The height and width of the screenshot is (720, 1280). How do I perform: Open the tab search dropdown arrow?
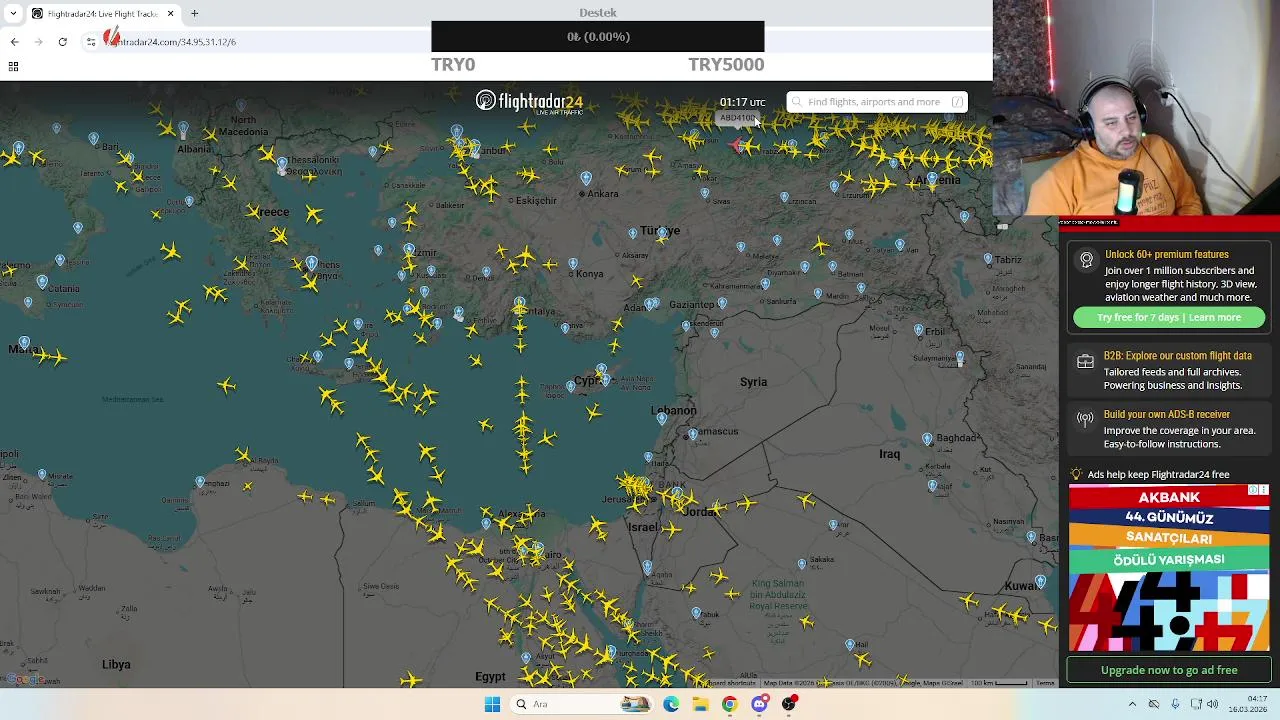(x=12, y=13)
